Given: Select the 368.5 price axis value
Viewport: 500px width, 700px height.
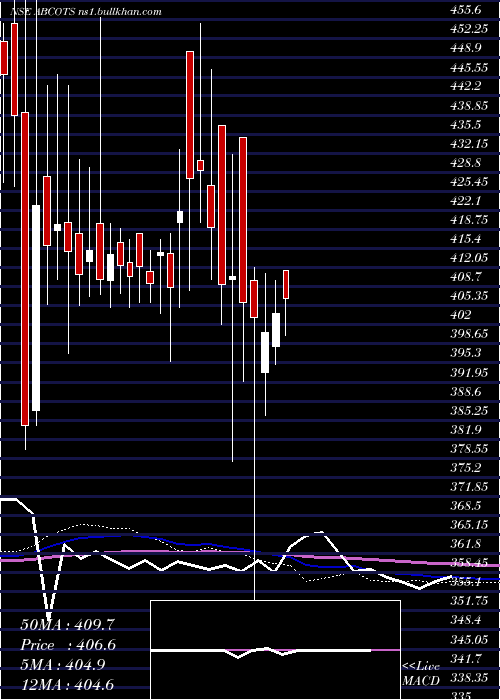Looking at the screenshot, I should pos(465,506).
